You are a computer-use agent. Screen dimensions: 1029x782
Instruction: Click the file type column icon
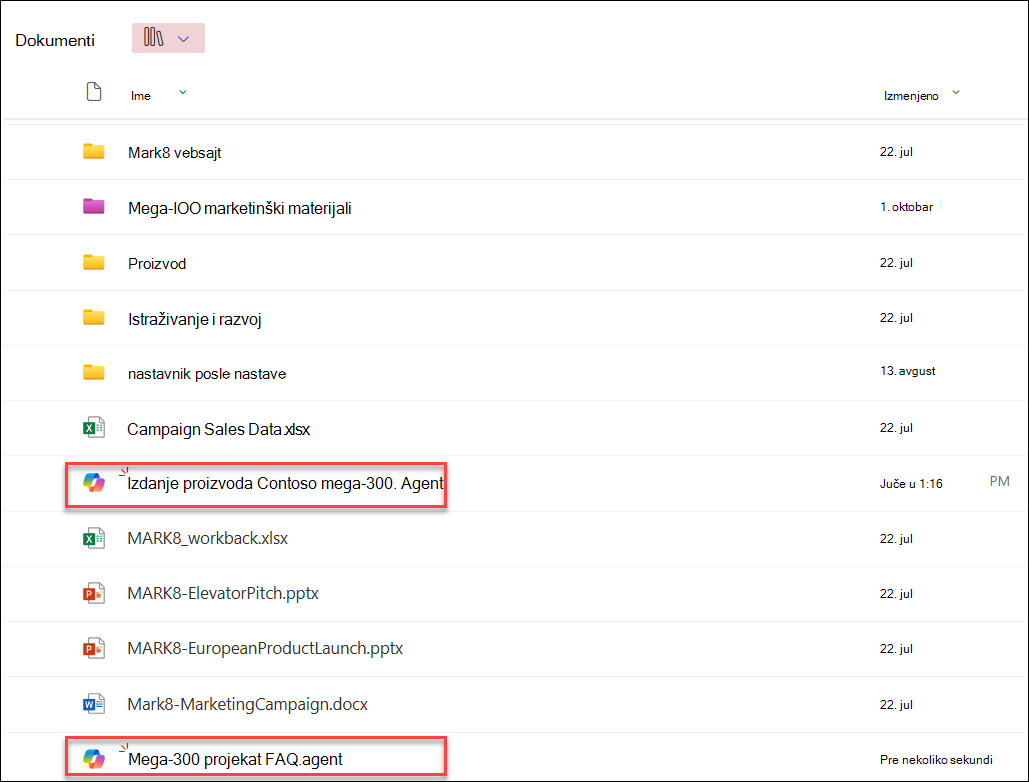(x=94, y=92)
